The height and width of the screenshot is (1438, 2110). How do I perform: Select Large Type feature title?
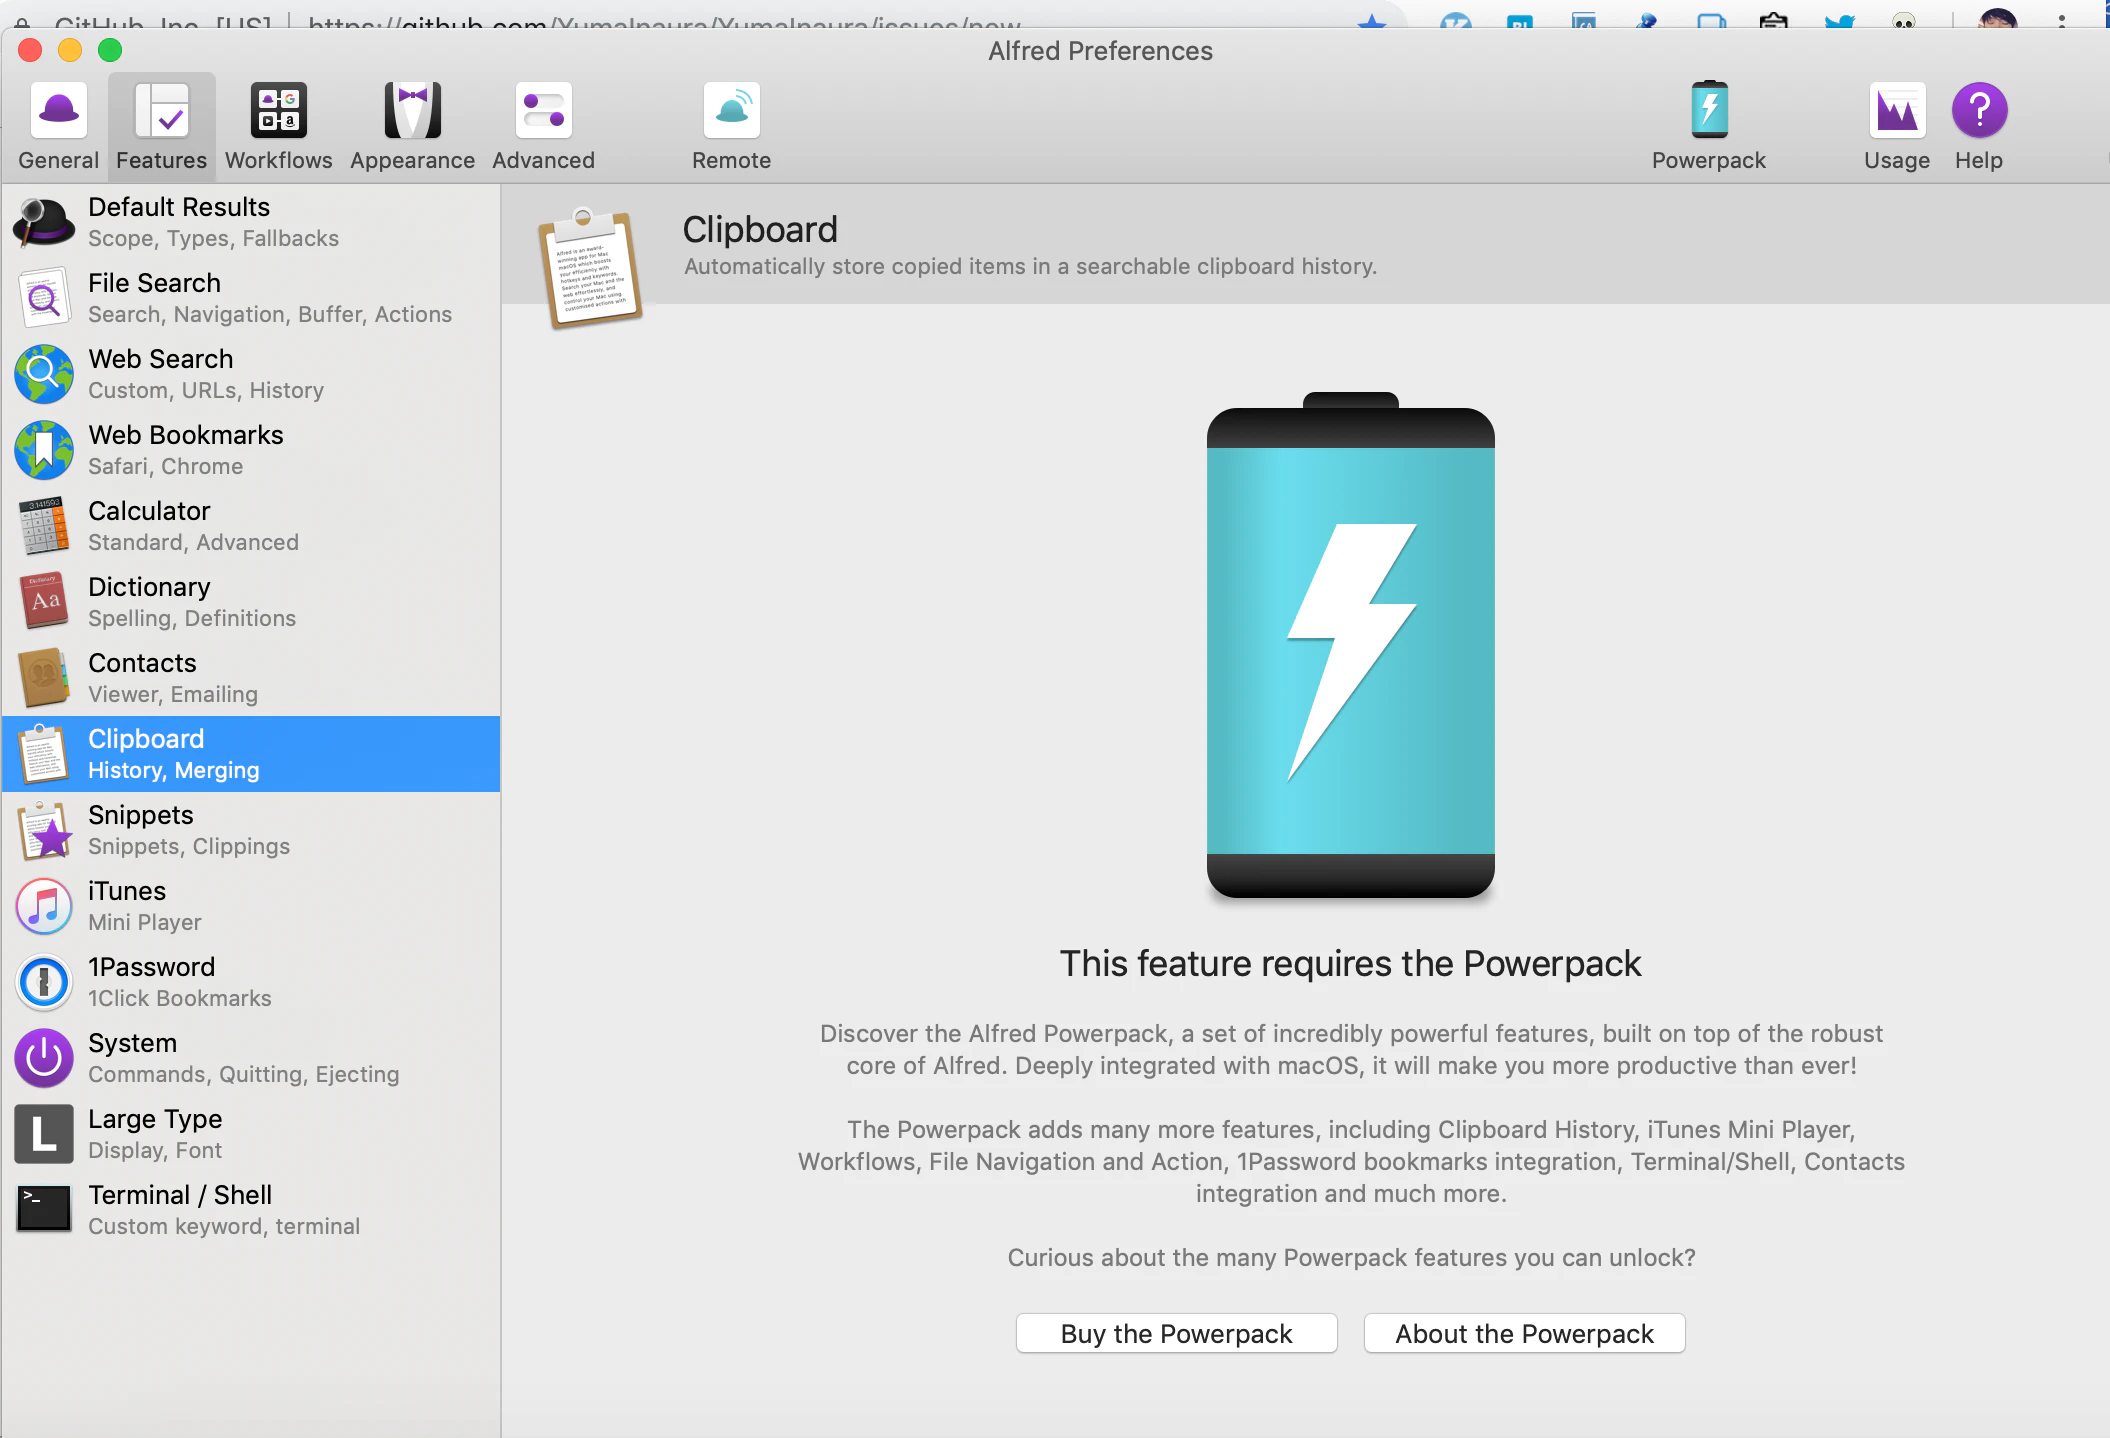pos(155,1119)
